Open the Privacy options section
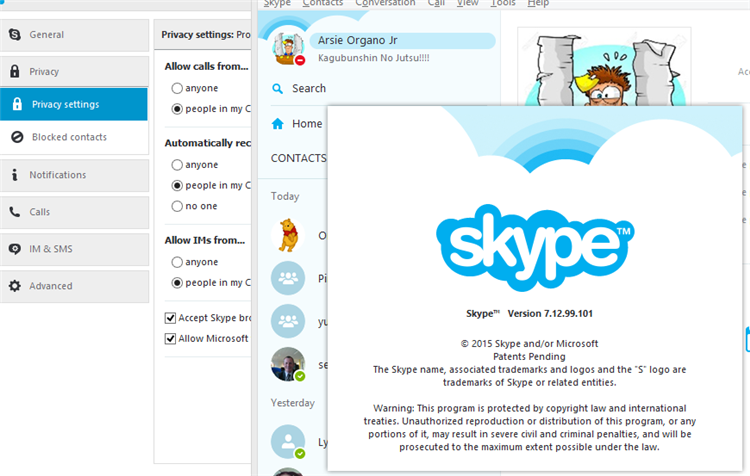Viewport: 750px width, 476px height. click(x=75, y=72)
